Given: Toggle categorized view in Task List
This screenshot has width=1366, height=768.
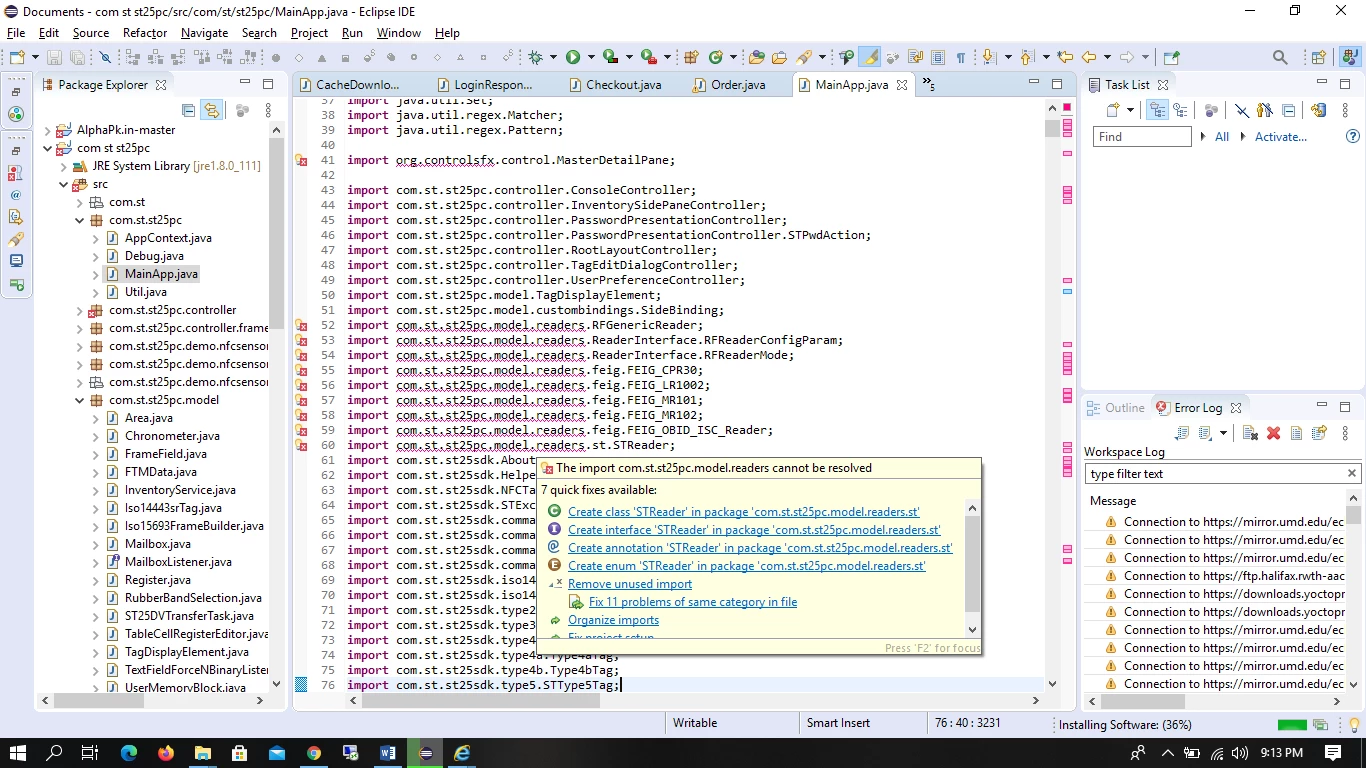Looking at the screenshot, I should click(x=1158, y=110).
